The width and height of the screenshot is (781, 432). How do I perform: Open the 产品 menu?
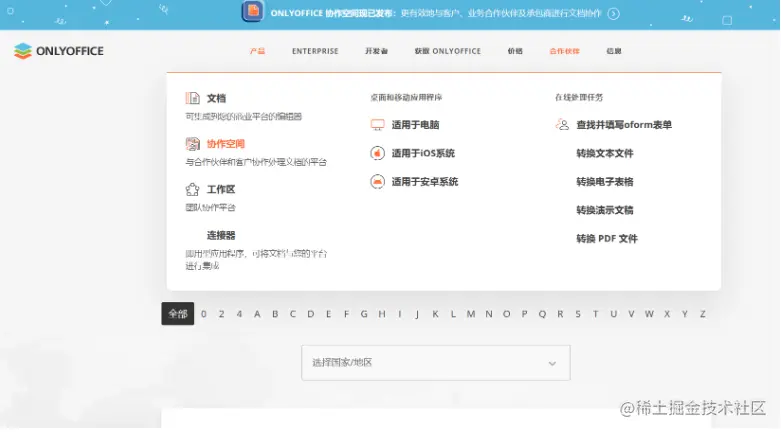258,51
